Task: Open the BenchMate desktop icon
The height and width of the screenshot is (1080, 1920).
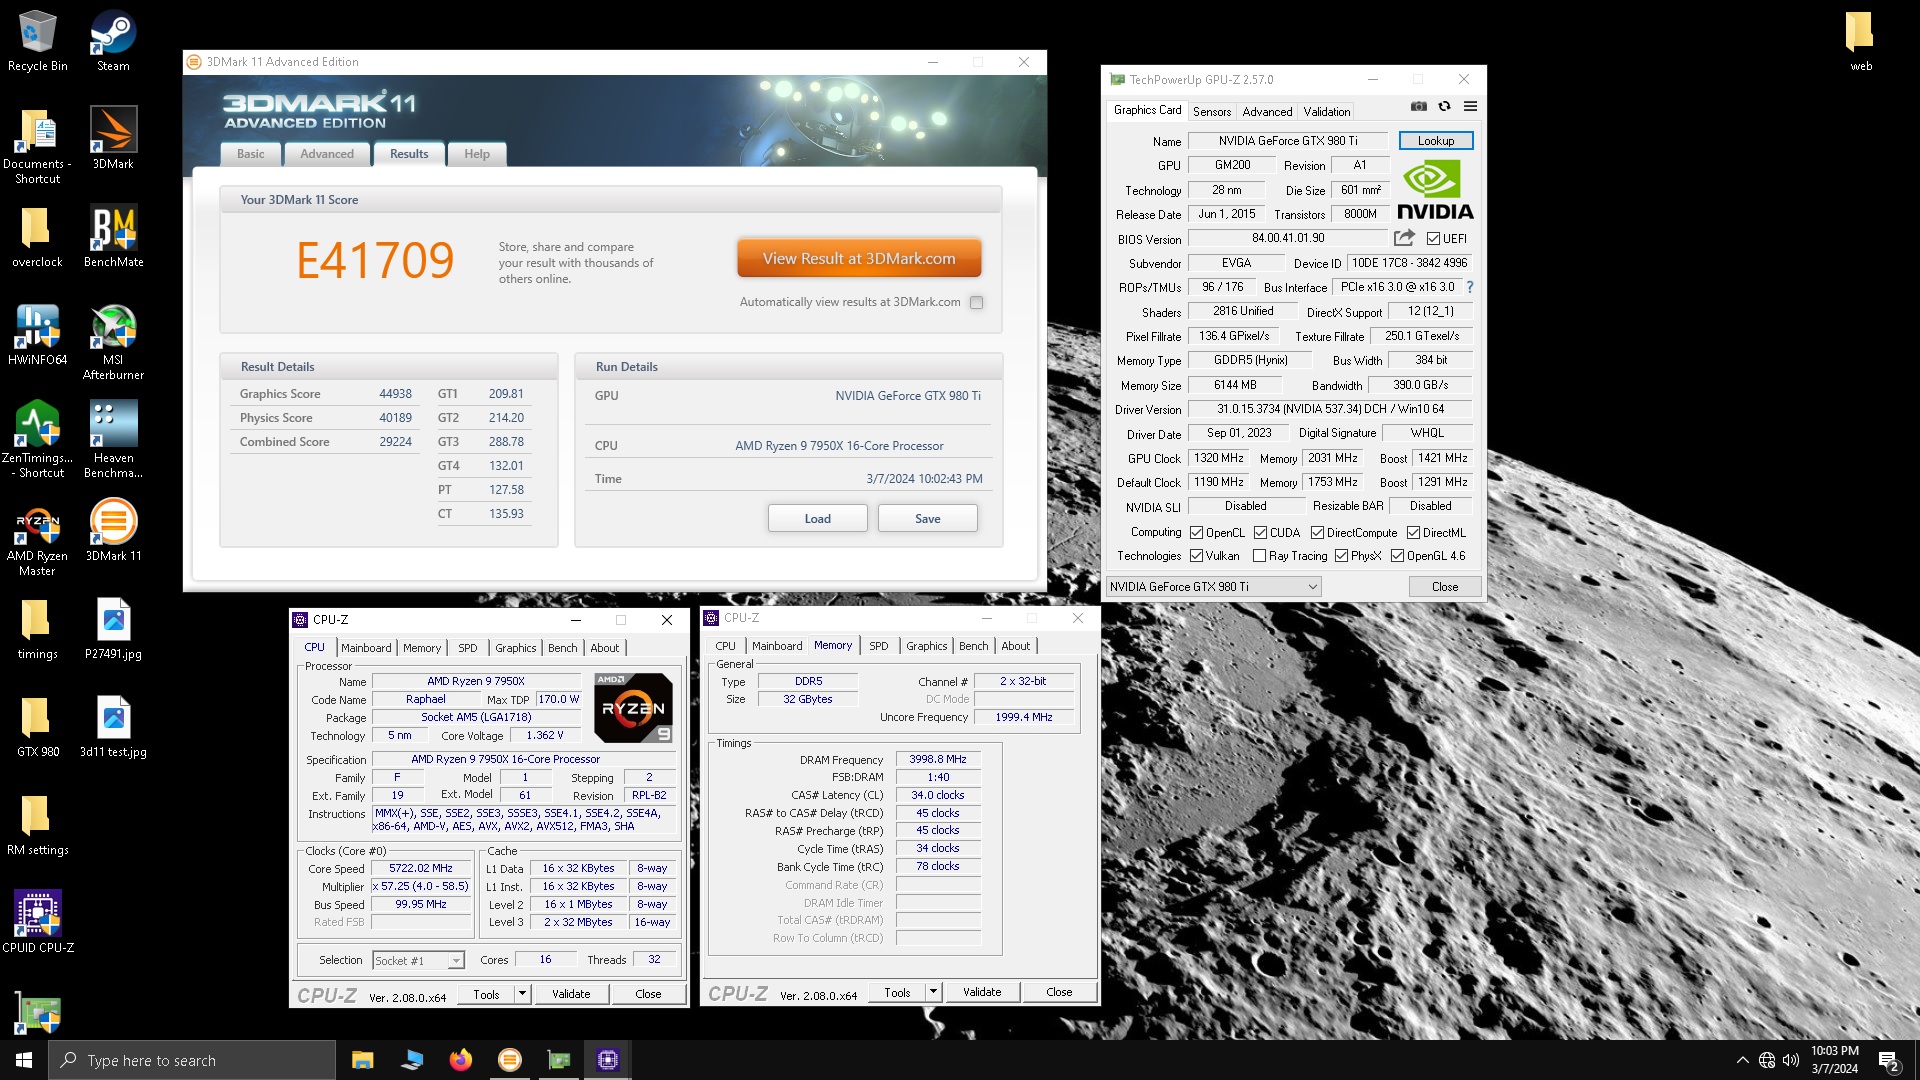Action: pyautogui.click(x=113, y=237)
